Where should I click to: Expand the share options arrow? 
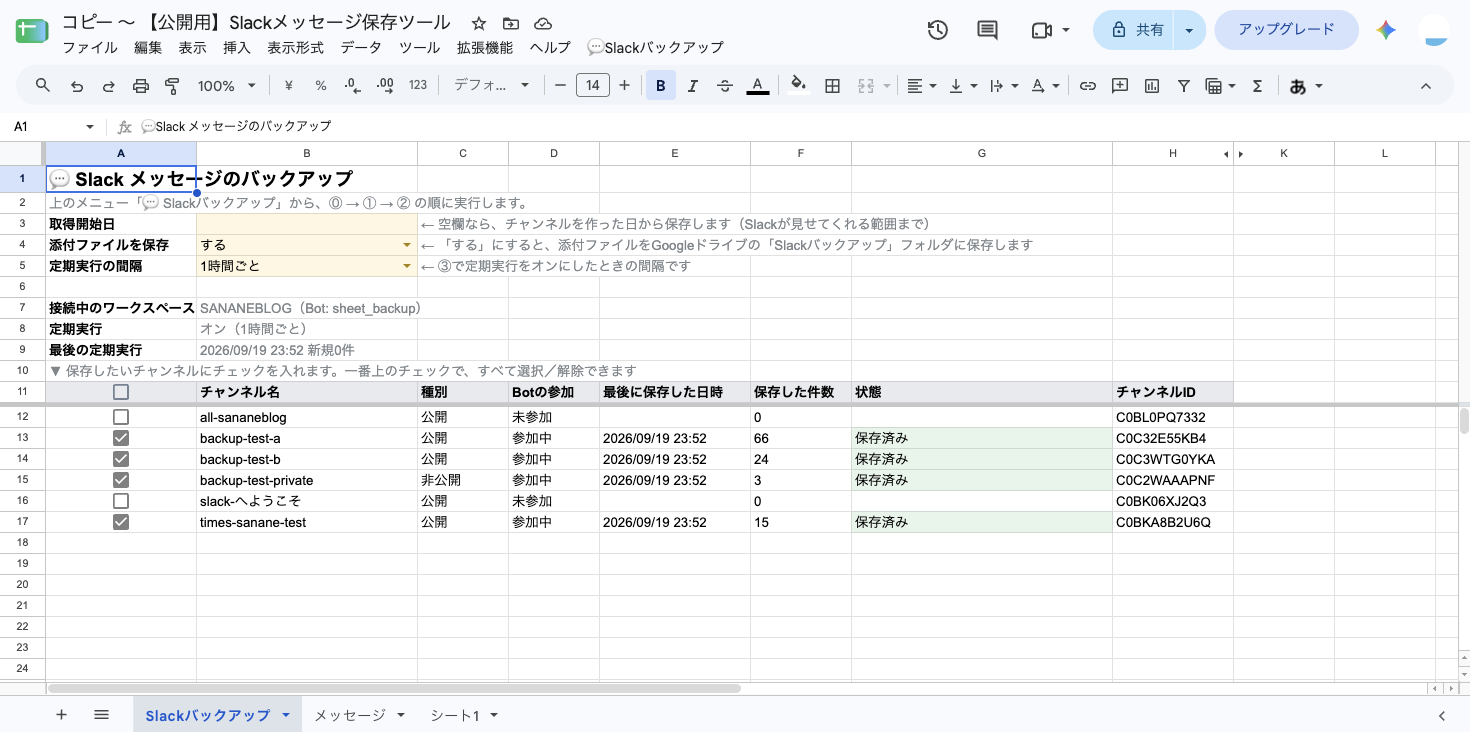pyautogui.click(x=1189, y=30)
